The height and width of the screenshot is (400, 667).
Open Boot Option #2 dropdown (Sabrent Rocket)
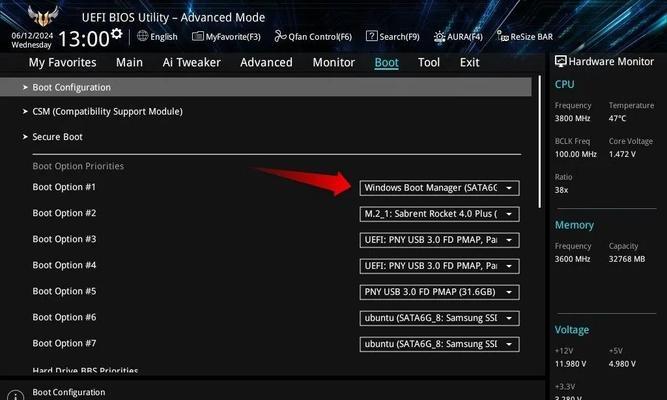pyautogui.click(x=439, y=214)
